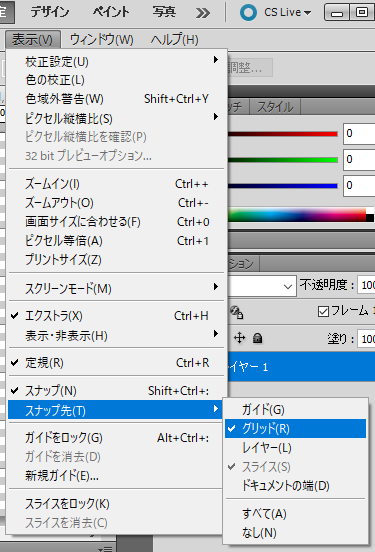Open the CS Live dropdown arrow

click(307, 13)
